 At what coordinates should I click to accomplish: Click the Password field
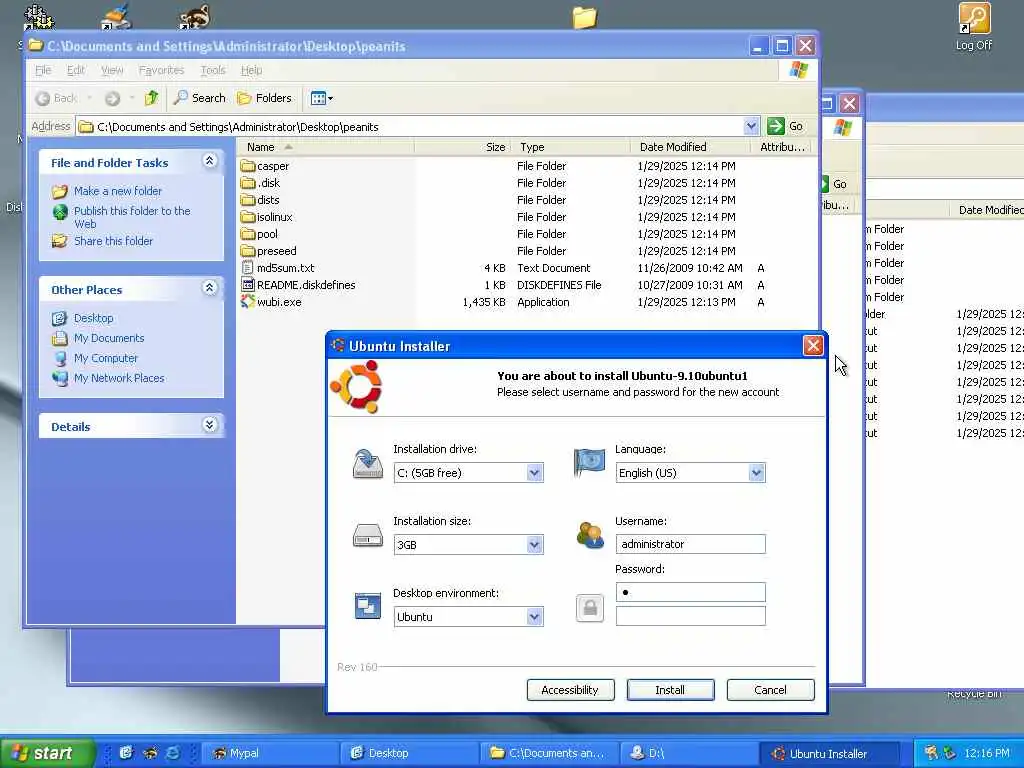tap(690, 592)
